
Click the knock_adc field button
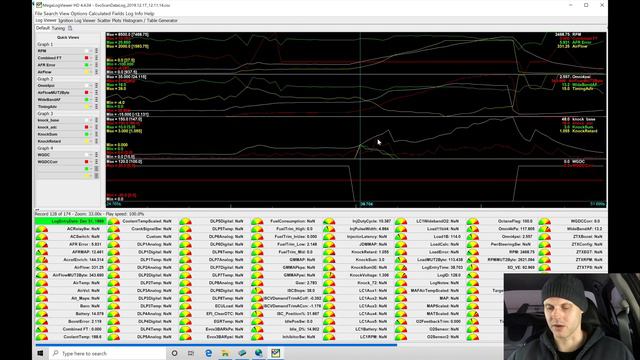(x=60, y=127)
